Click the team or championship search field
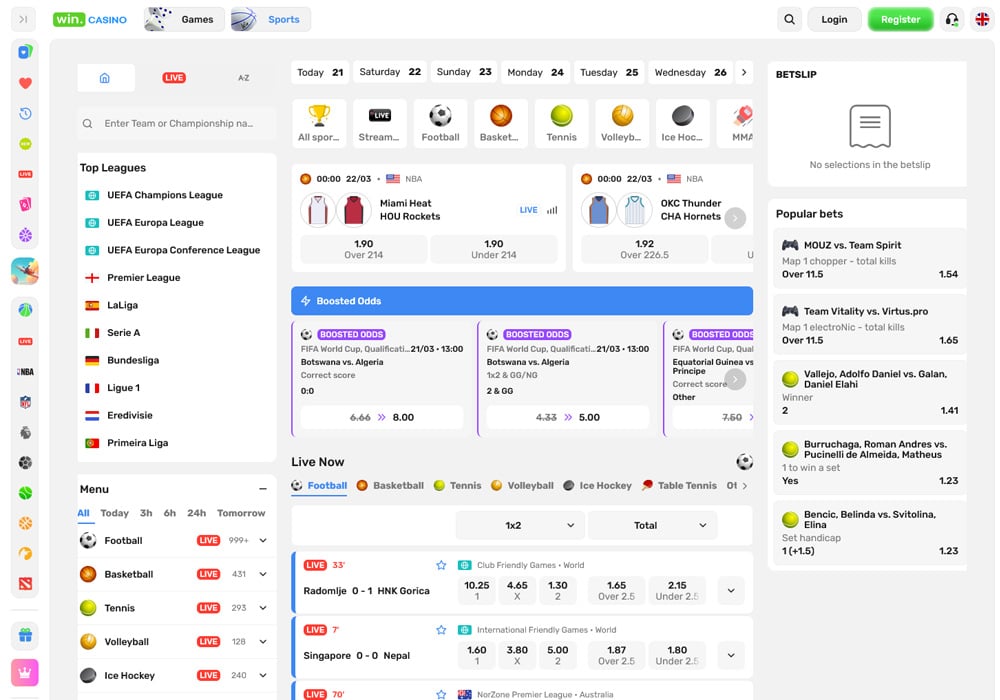Screen dimensions: 1000x700 coord(178,124)
